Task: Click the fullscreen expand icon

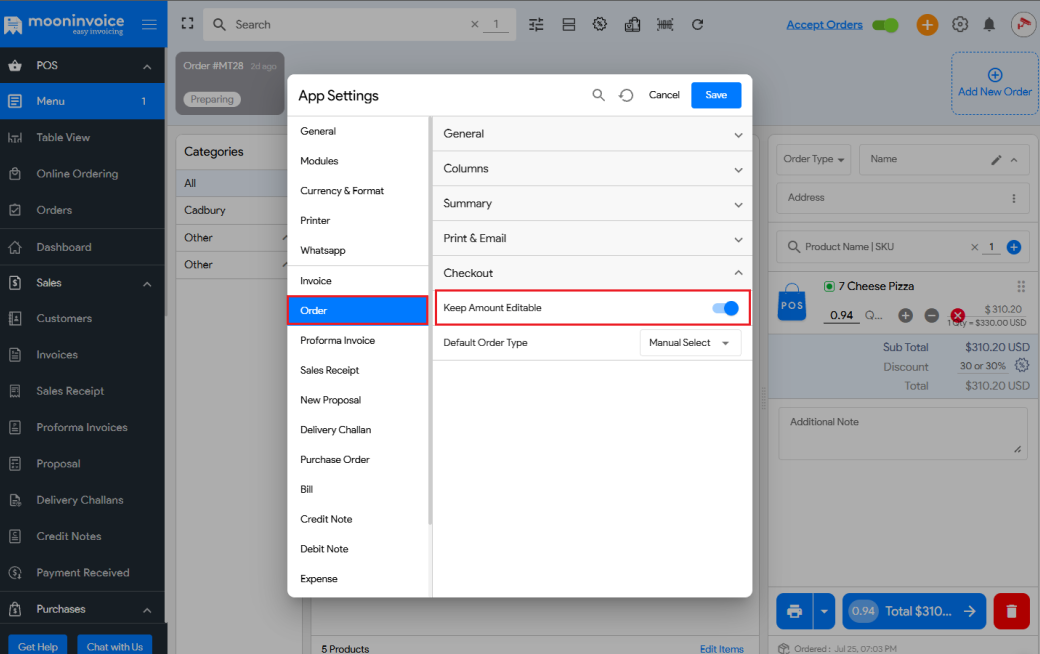Action: [187, 24]
